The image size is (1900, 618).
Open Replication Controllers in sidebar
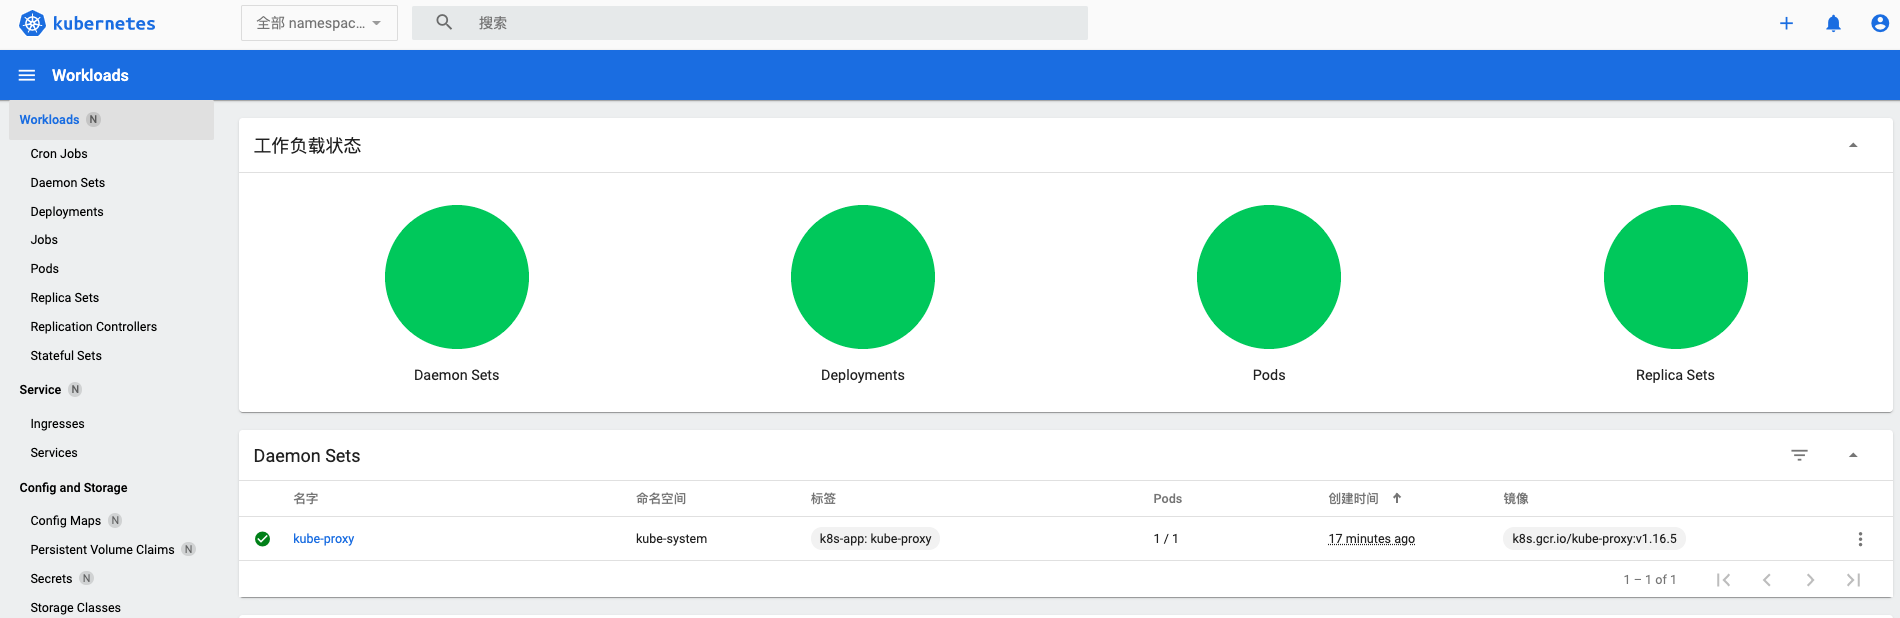94,327
